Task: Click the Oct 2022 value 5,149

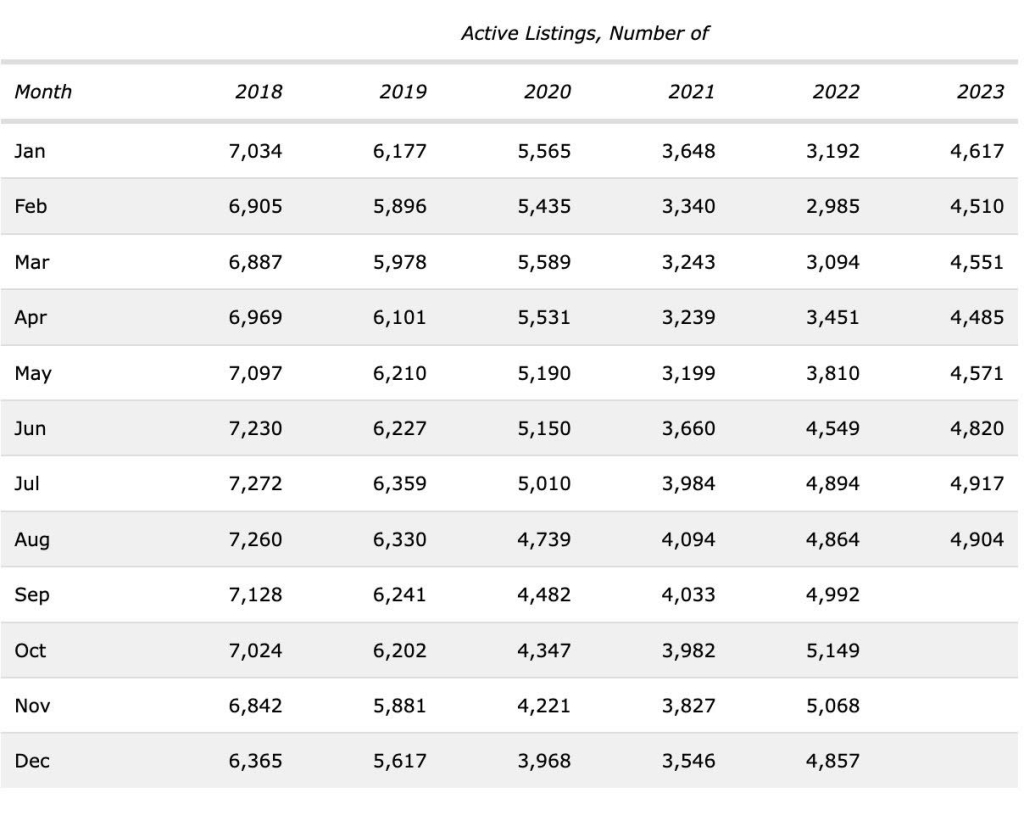Action: tap(835, 650)
